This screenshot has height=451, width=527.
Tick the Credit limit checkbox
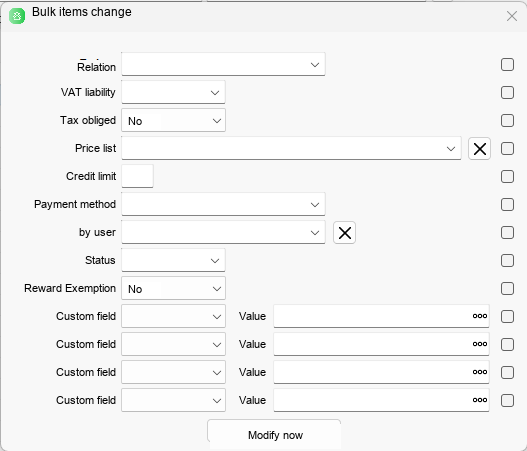coord(507,176)
